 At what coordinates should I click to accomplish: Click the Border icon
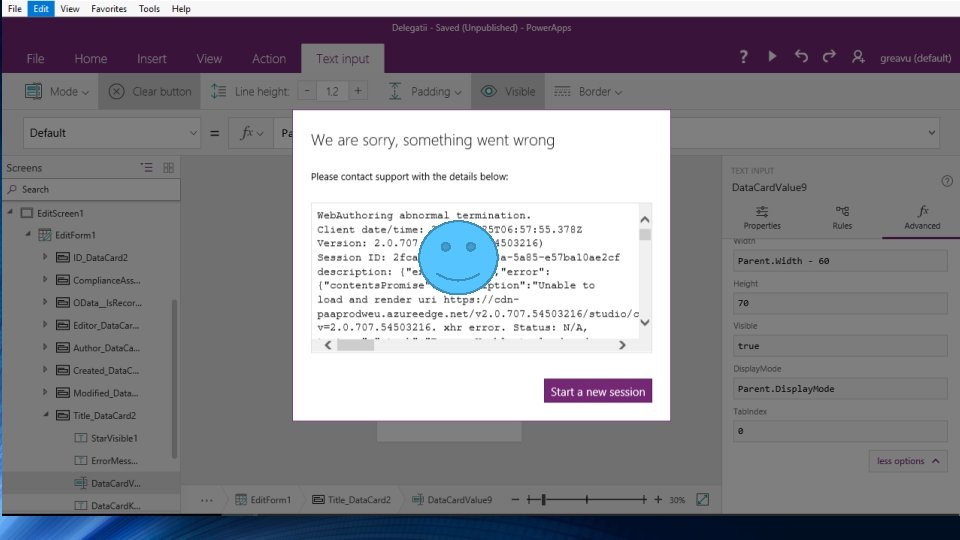pos(562,91)
